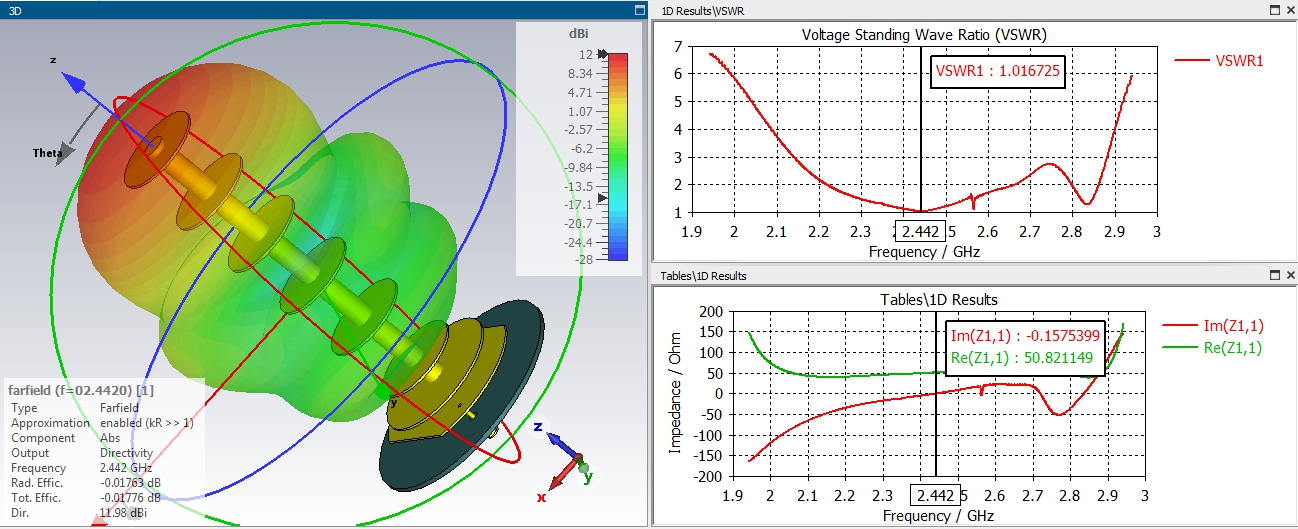
Task: Click the Theta angle arrow label
Action: [48, 153]
